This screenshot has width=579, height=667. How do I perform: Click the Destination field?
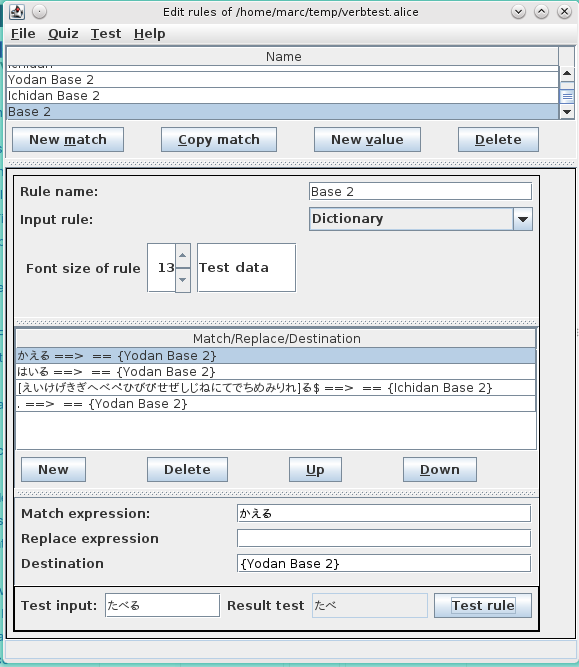(x=384, y=563)
